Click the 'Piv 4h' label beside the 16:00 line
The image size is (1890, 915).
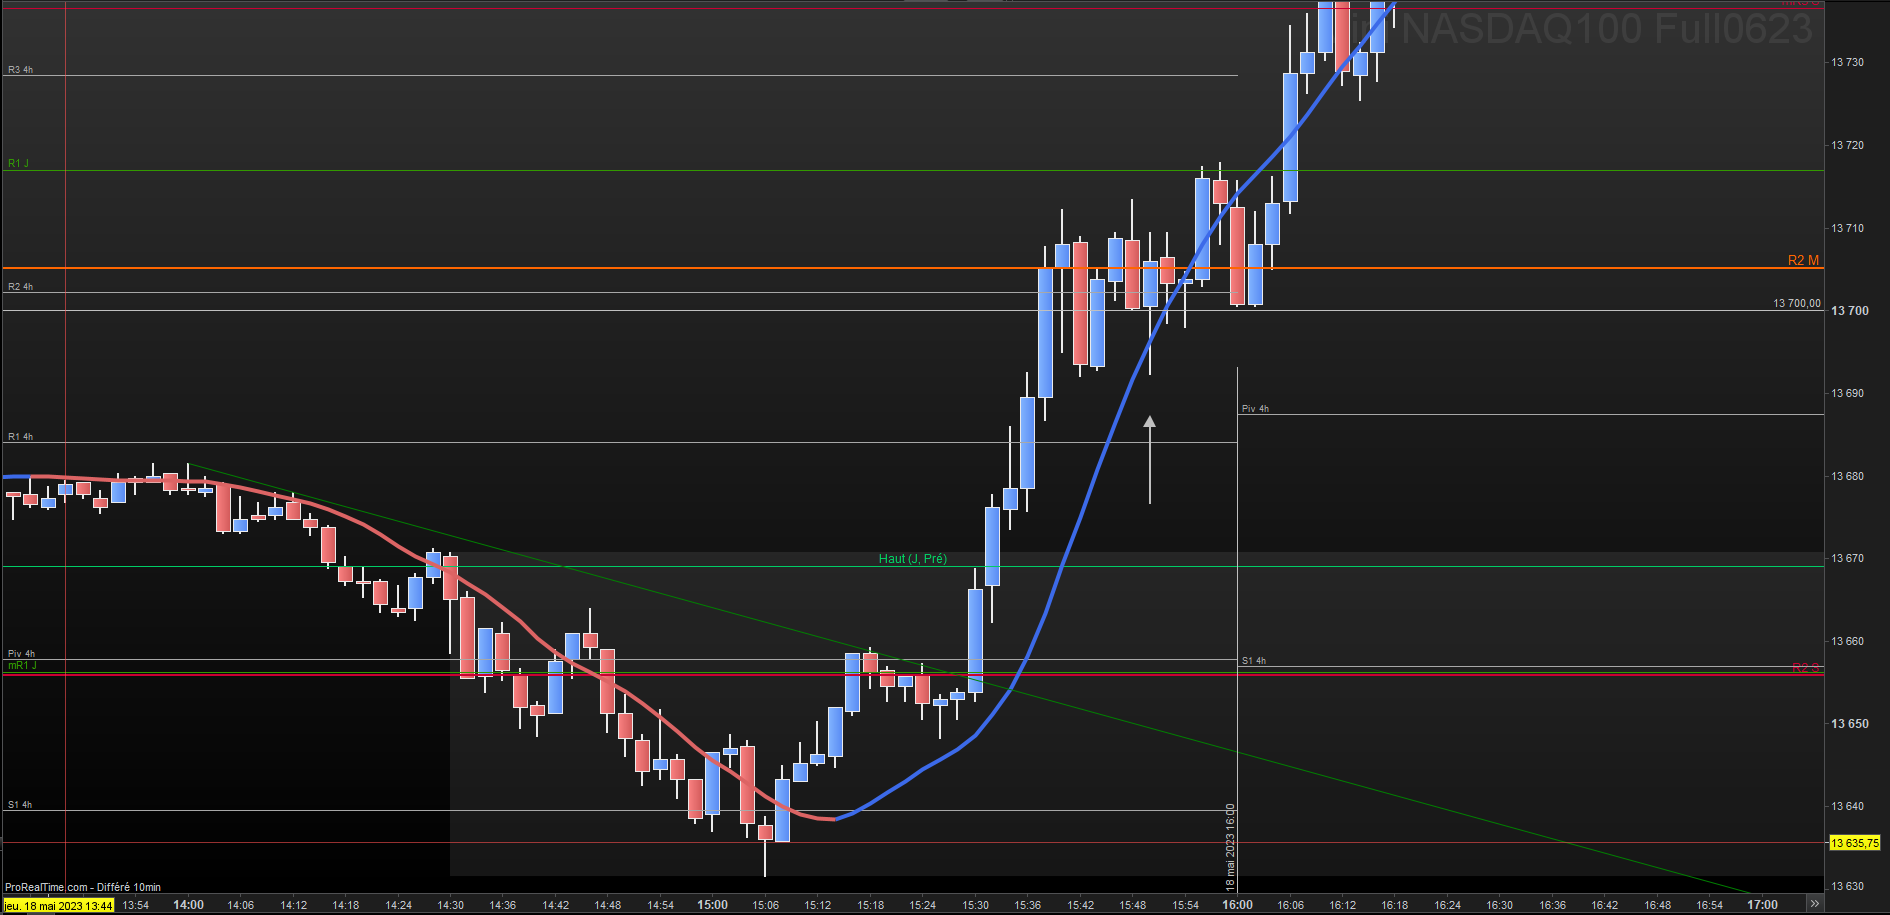(1255, 409)
